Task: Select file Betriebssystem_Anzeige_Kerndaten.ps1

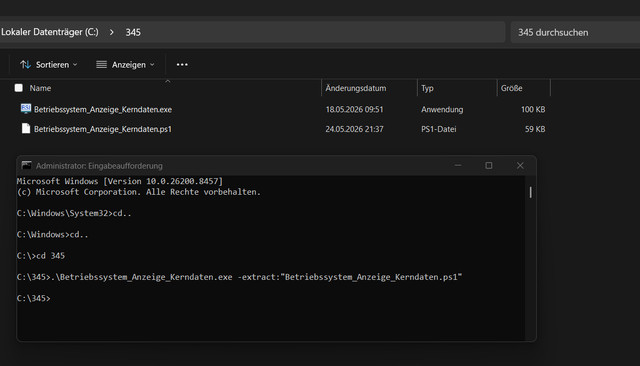Action: coord(103,129)
